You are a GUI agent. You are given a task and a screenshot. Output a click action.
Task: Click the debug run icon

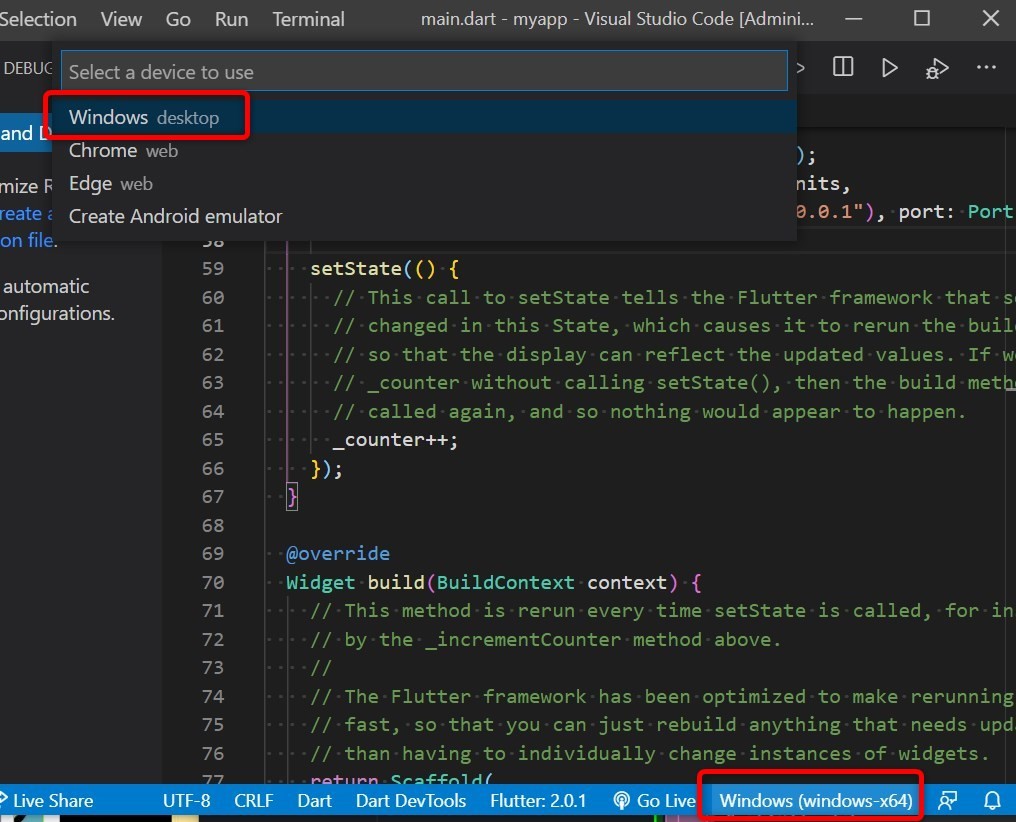(x=937, y=68)
